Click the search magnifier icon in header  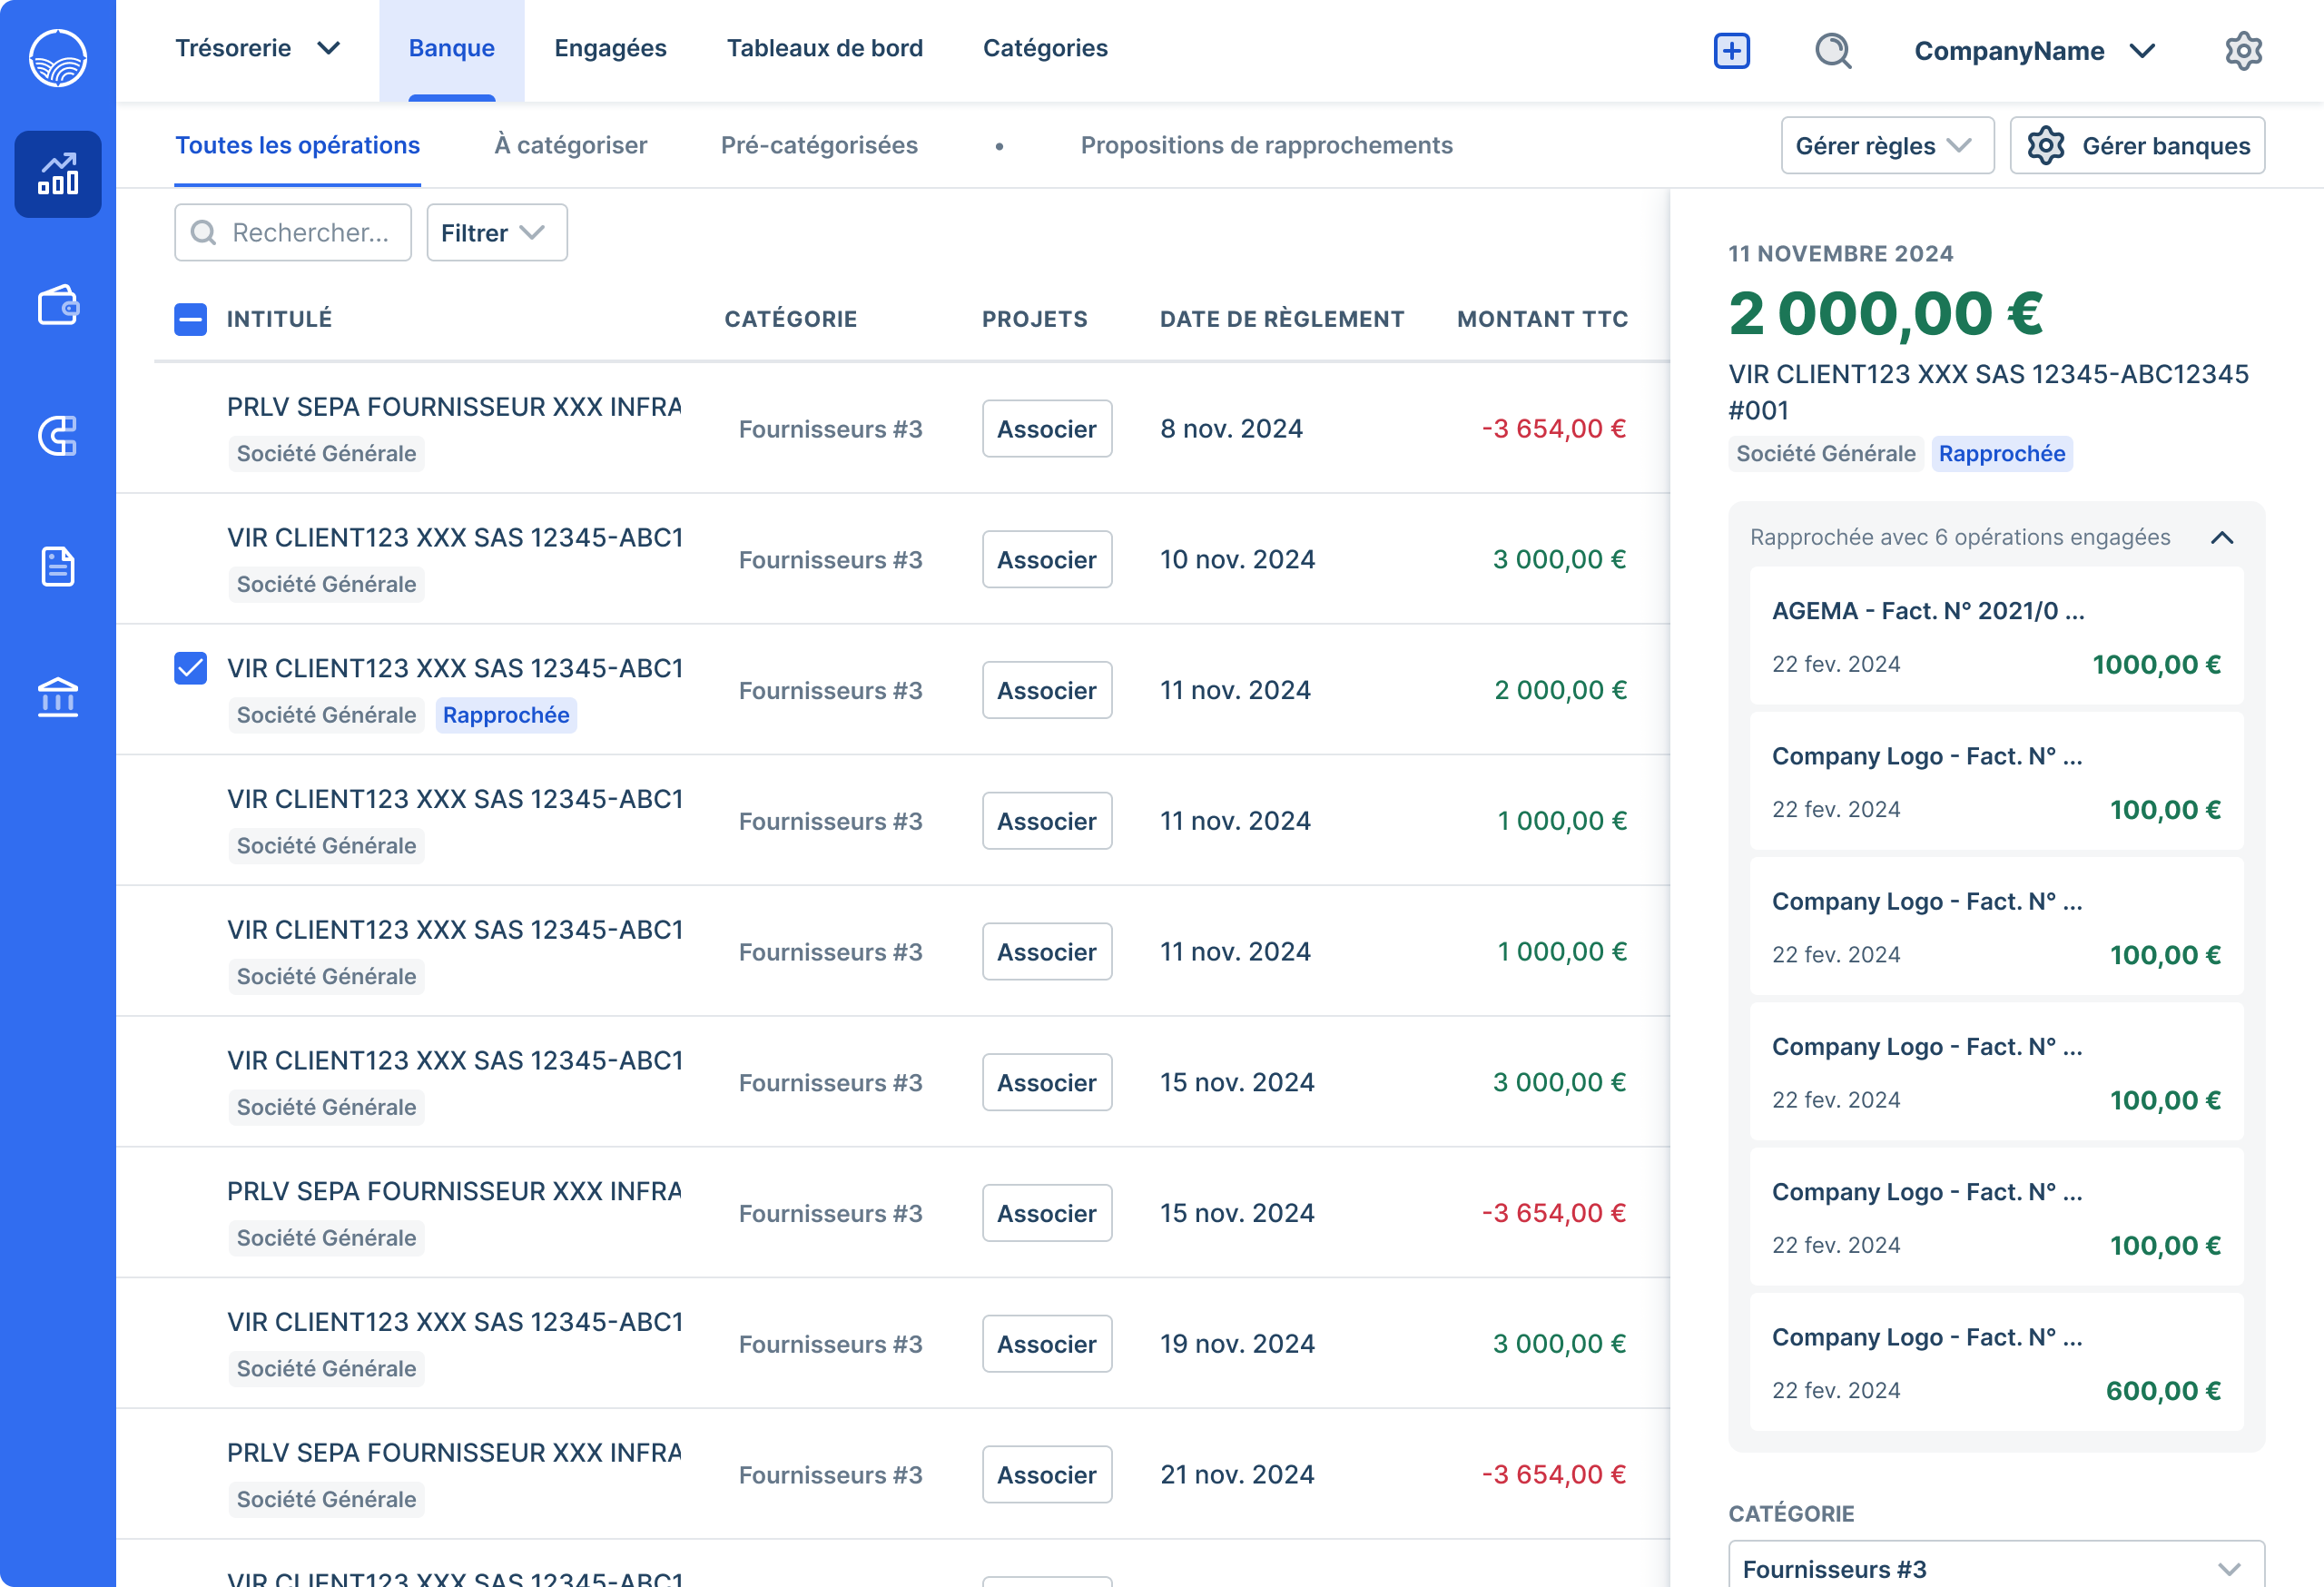click(1833, 50)
